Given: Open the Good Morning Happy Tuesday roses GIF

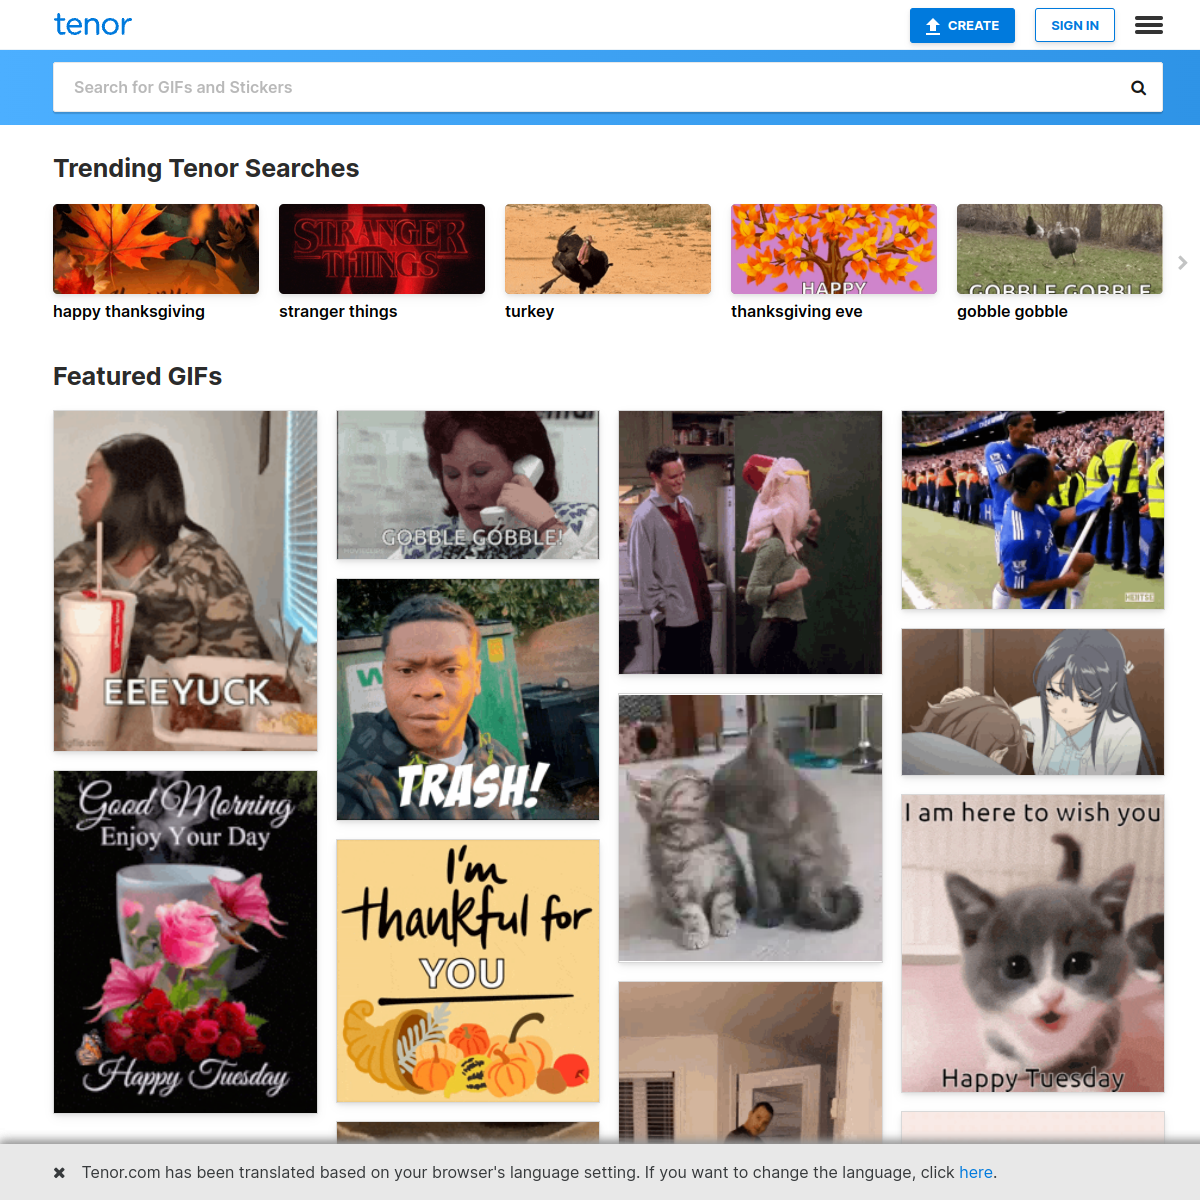Looking at the screenshot, I should coord(185,942).
